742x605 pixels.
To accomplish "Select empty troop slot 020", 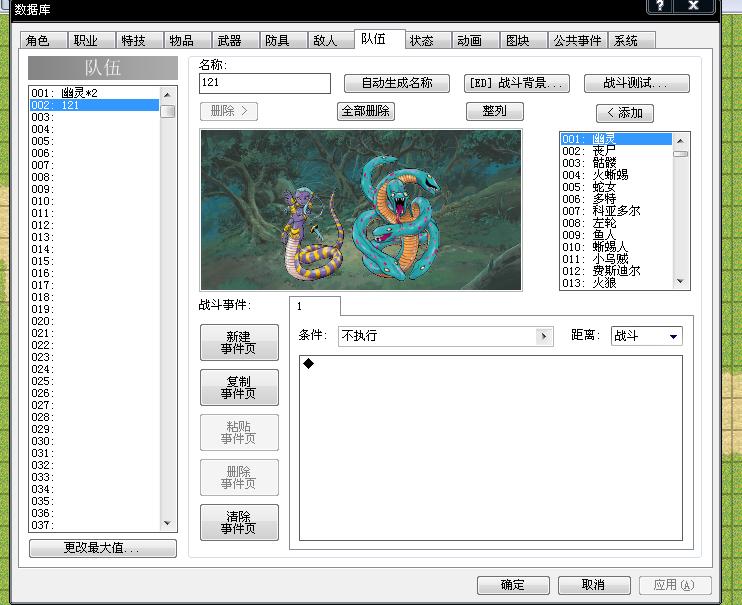I will point(94,321).
